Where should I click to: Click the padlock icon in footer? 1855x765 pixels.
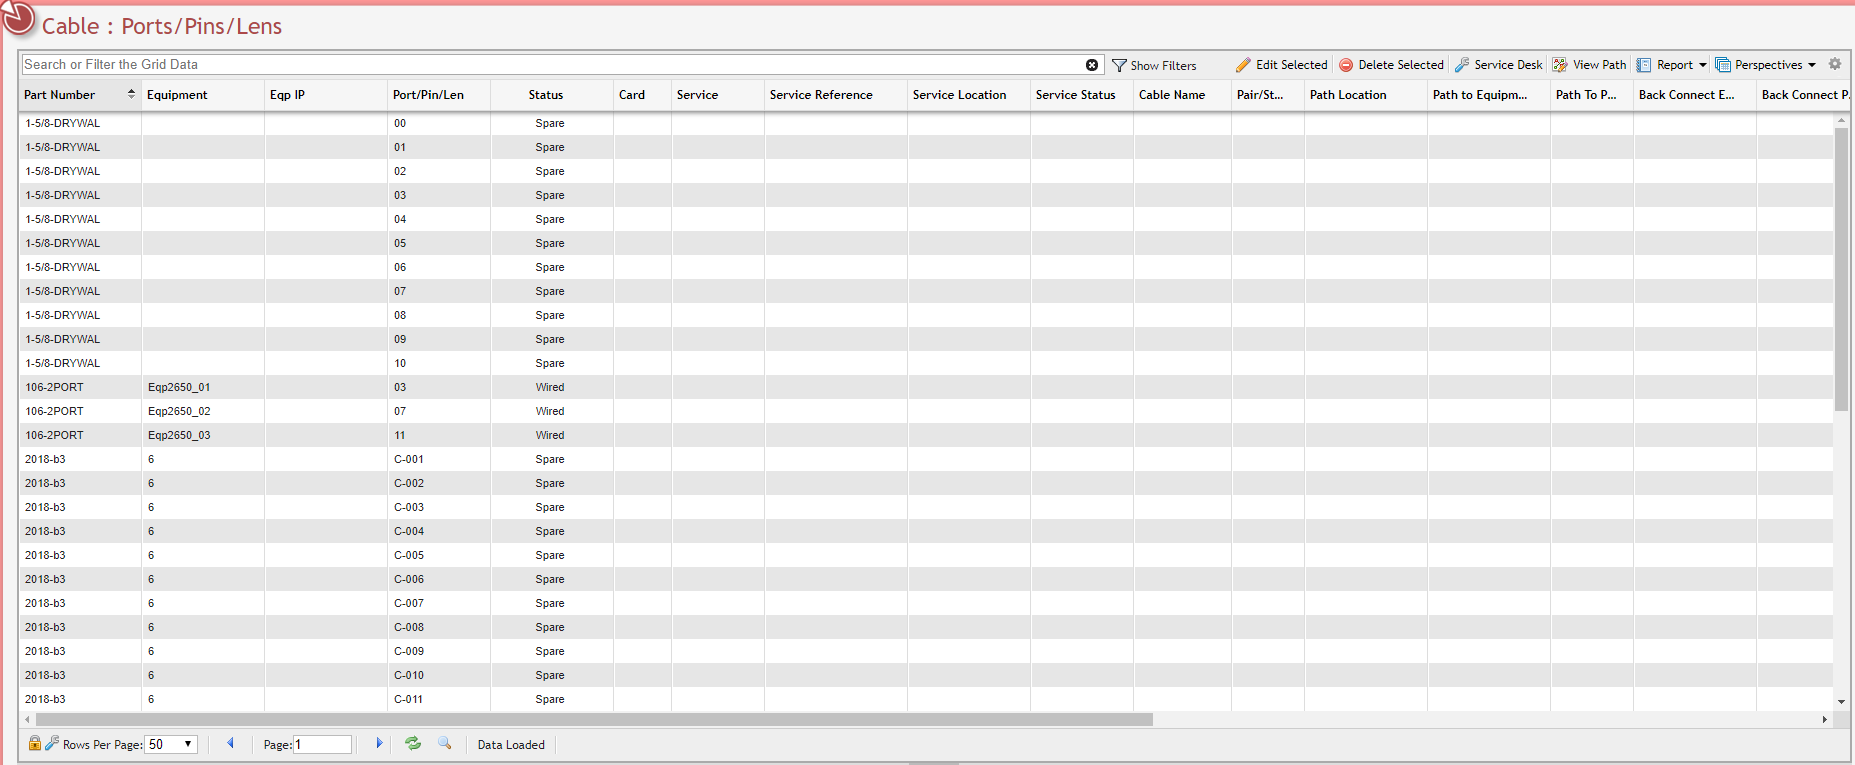(x=35, y=744)
